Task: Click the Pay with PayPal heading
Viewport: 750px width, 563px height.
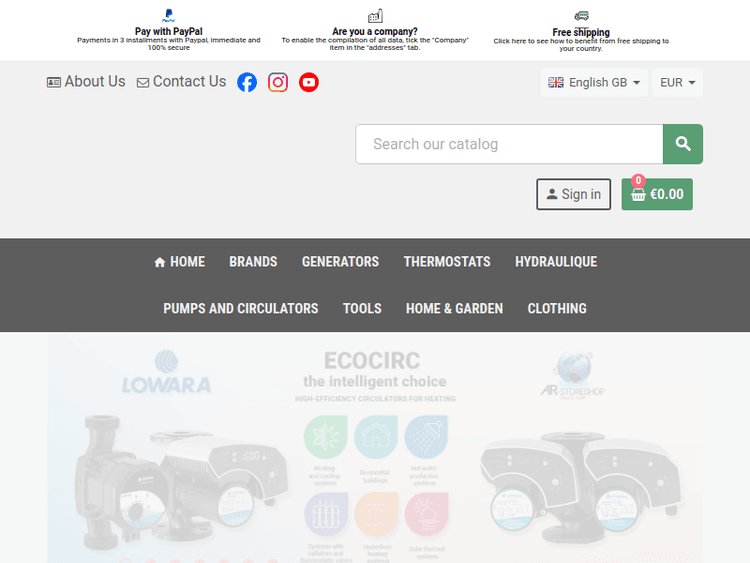Action: coord(168,32)
